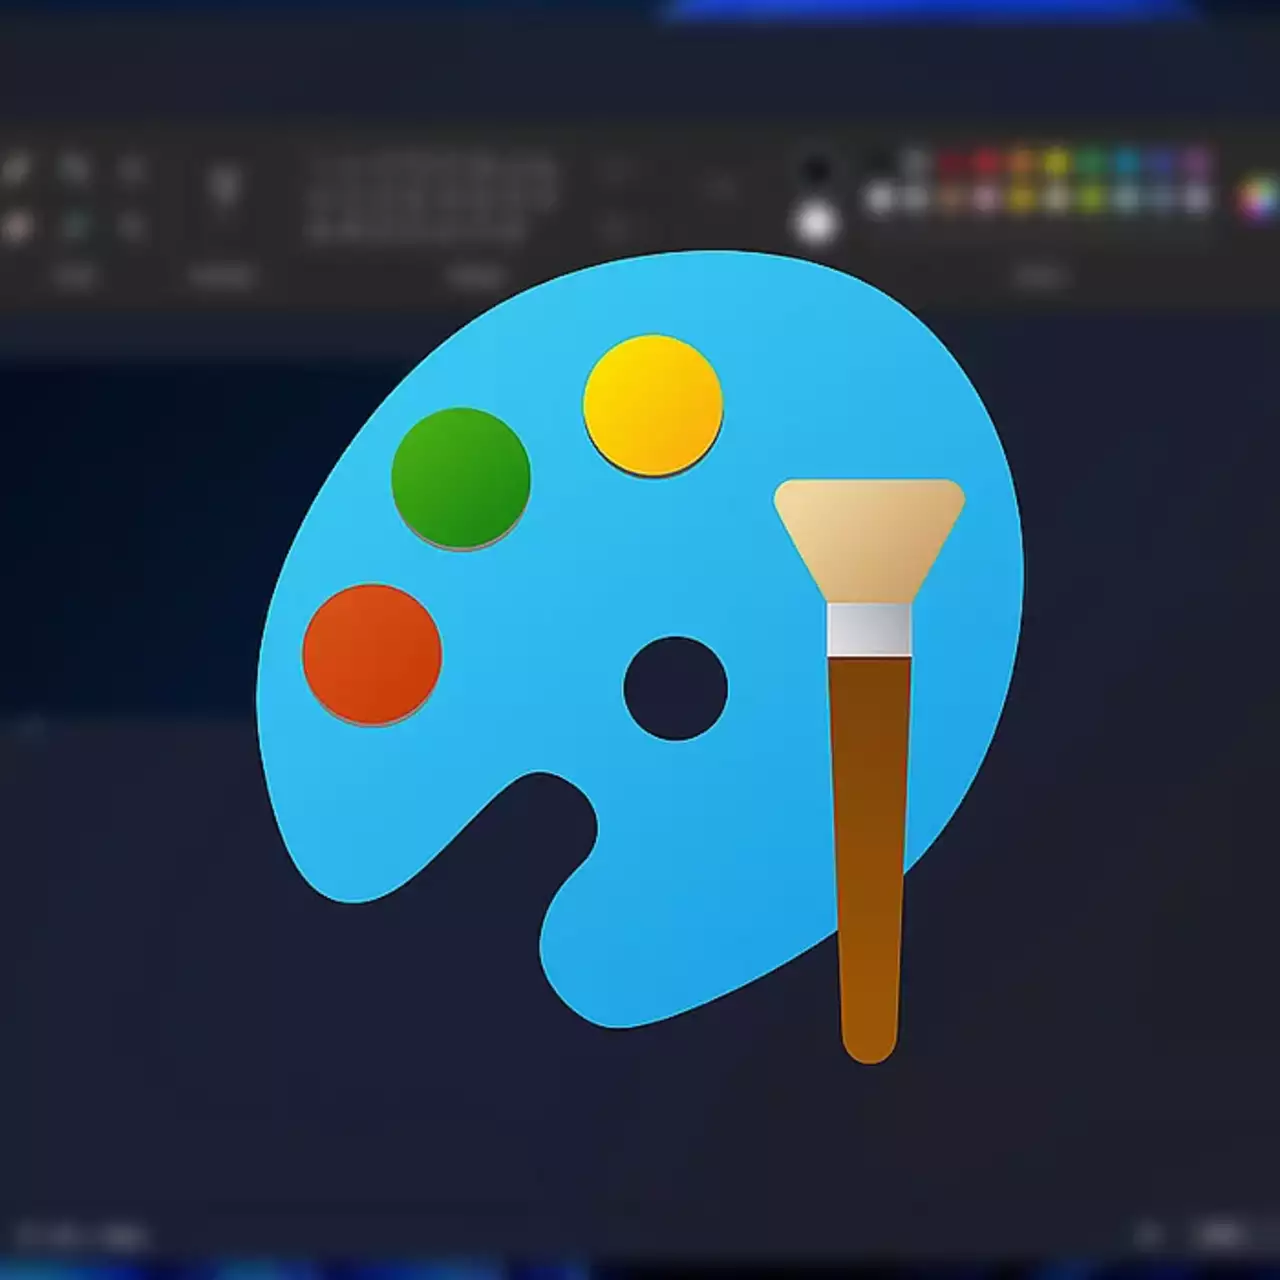Choose the Brushes tool
The width and height of the screenshot is (1280, 1280).
tap(224, 186)
